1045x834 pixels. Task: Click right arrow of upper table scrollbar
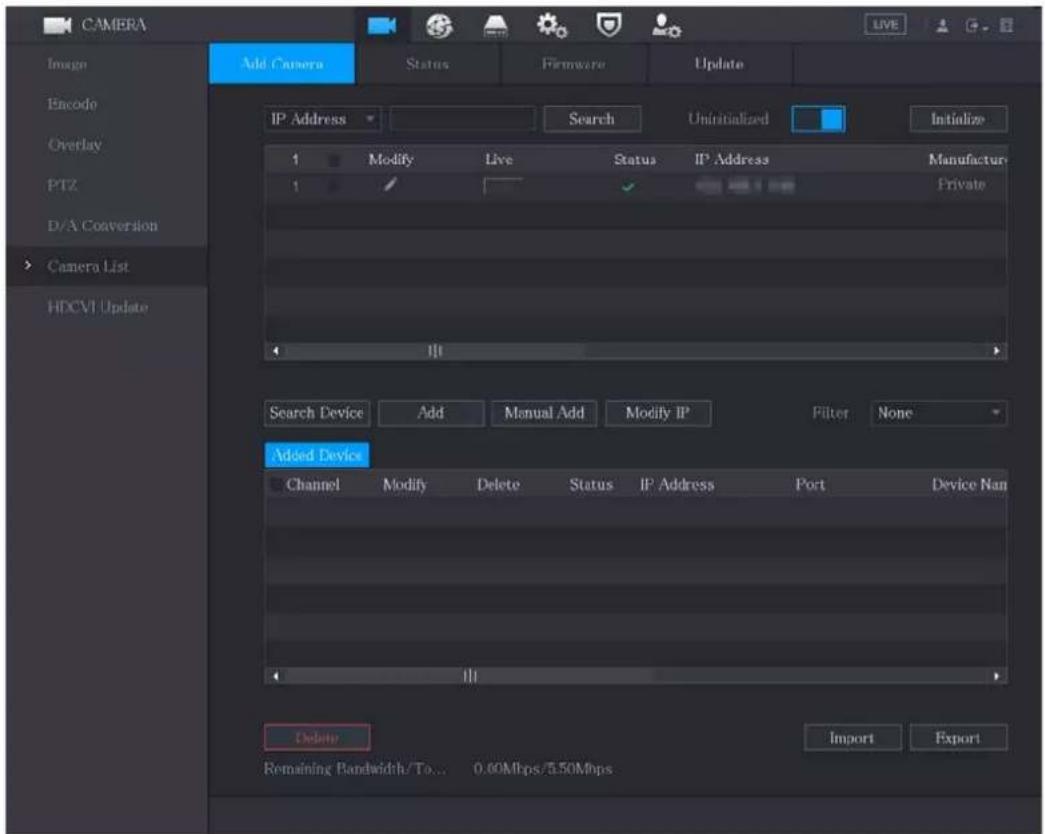(997, 351)
